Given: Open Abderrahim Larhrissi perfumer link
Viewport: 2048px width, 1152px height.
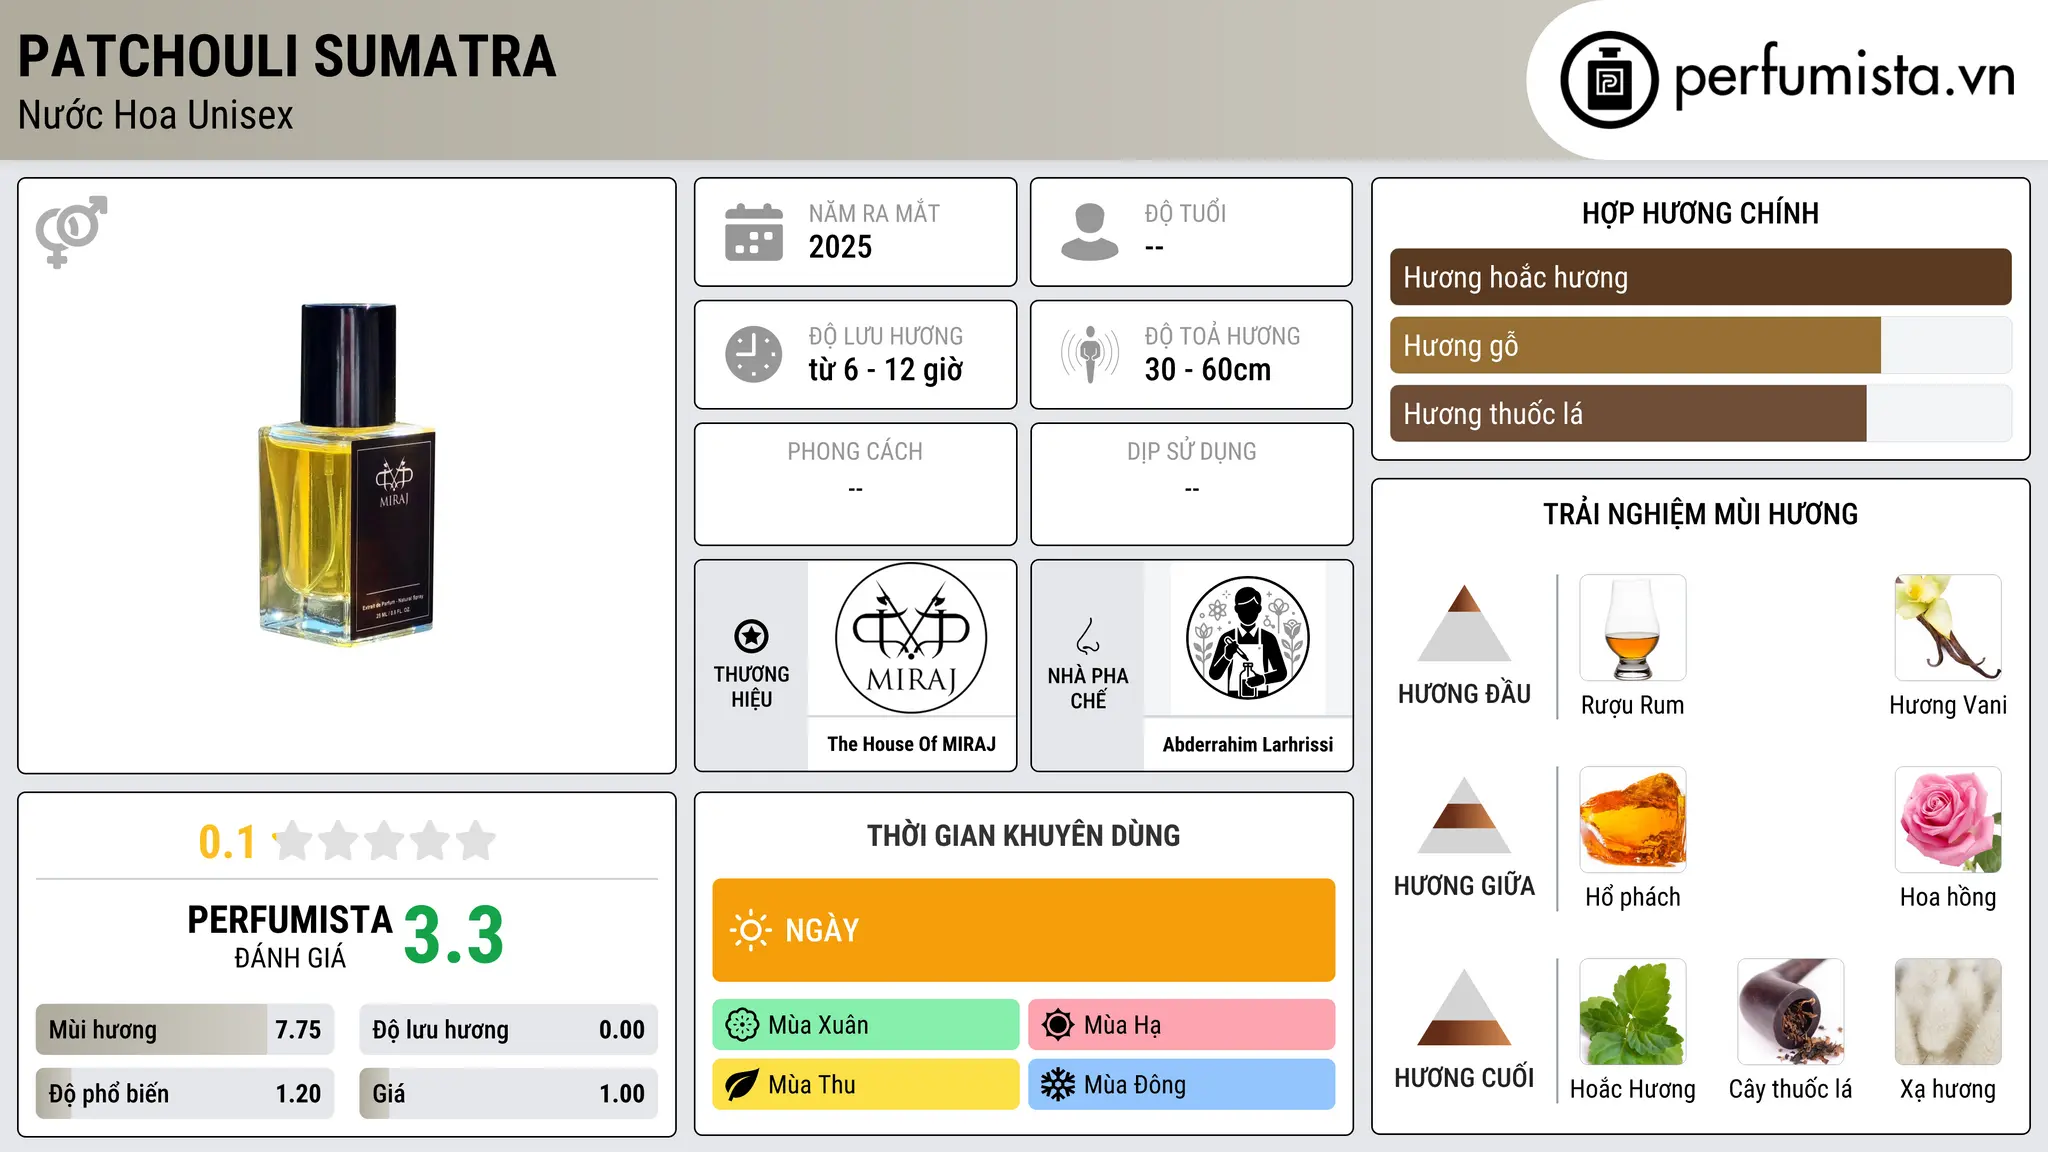Looking at the screenshot, I should [1248, 744].
